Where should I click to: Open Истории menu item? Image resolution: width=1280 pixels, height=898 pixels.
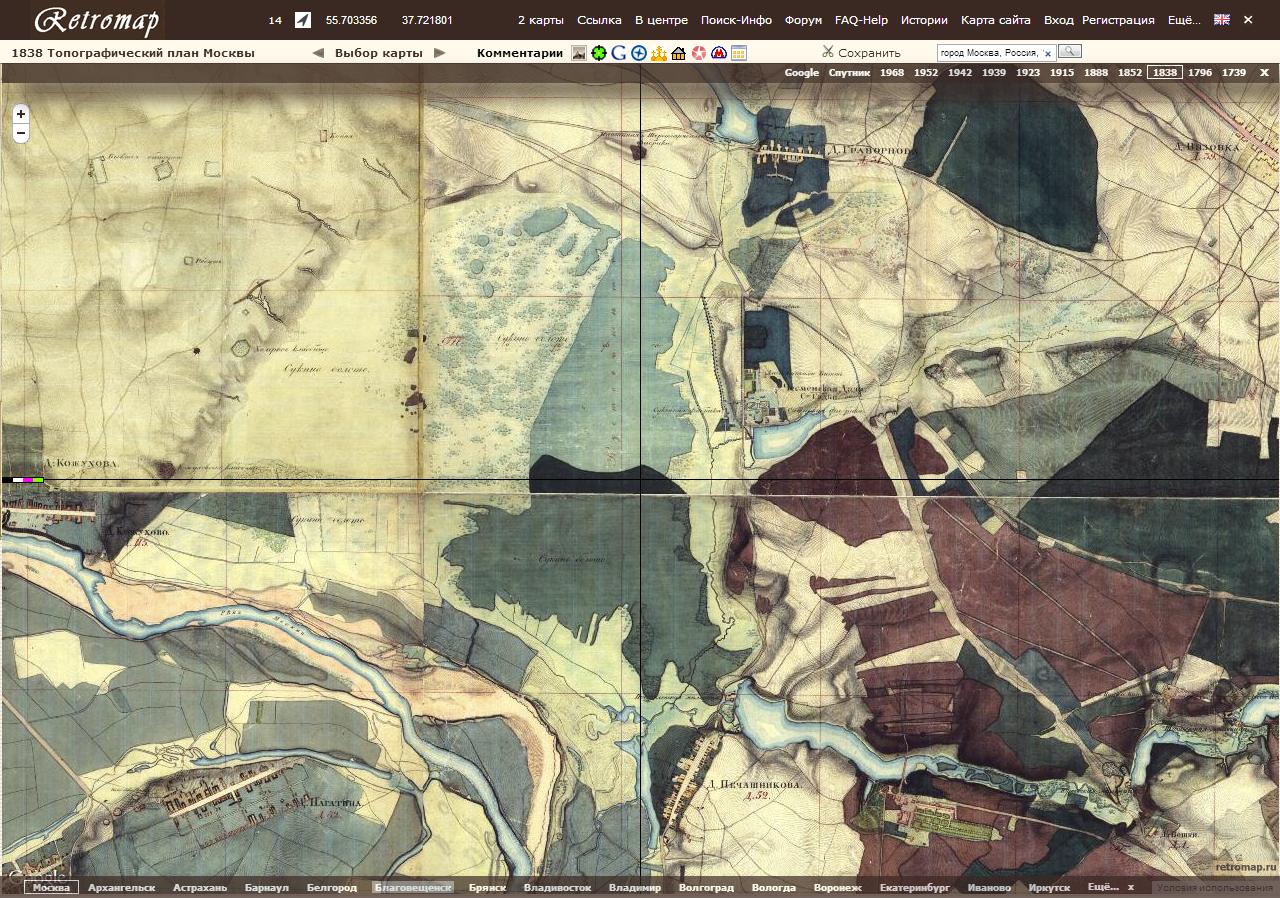[924, 20]
